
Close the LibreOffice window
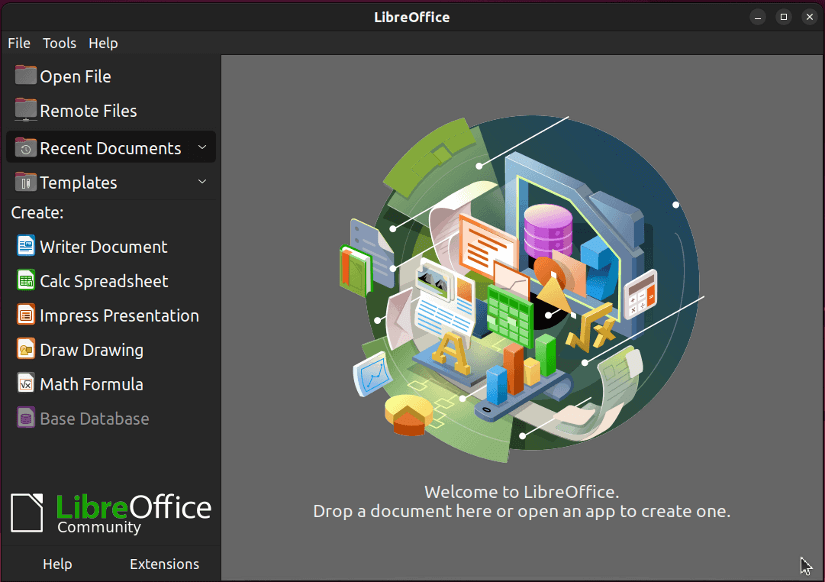pyautogui.click(x=809, y=17)
